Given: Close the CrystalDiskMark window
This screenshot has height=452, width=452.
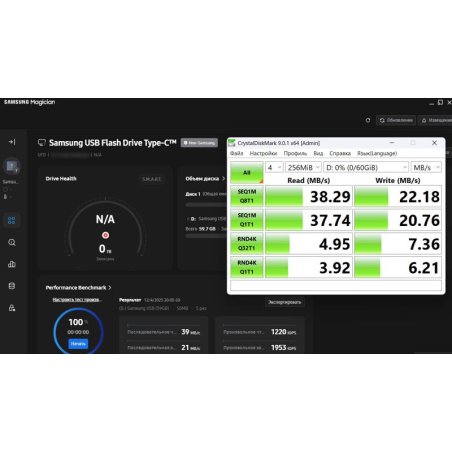Looking at the screenshot, I should pos(434,143).
